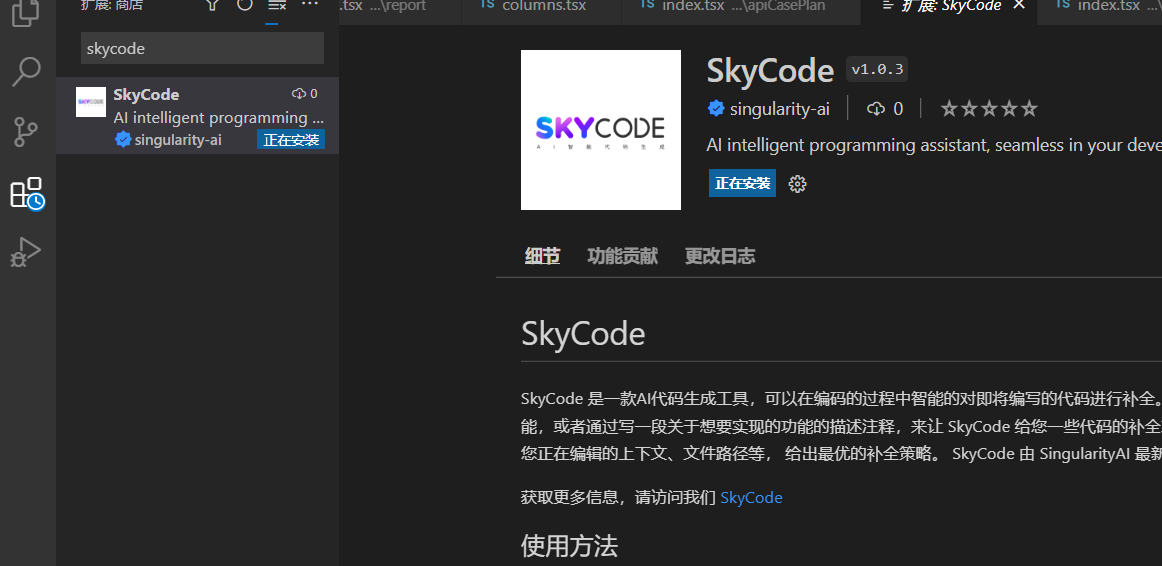Click the large SkyCode logo image

tap(601, 130)
